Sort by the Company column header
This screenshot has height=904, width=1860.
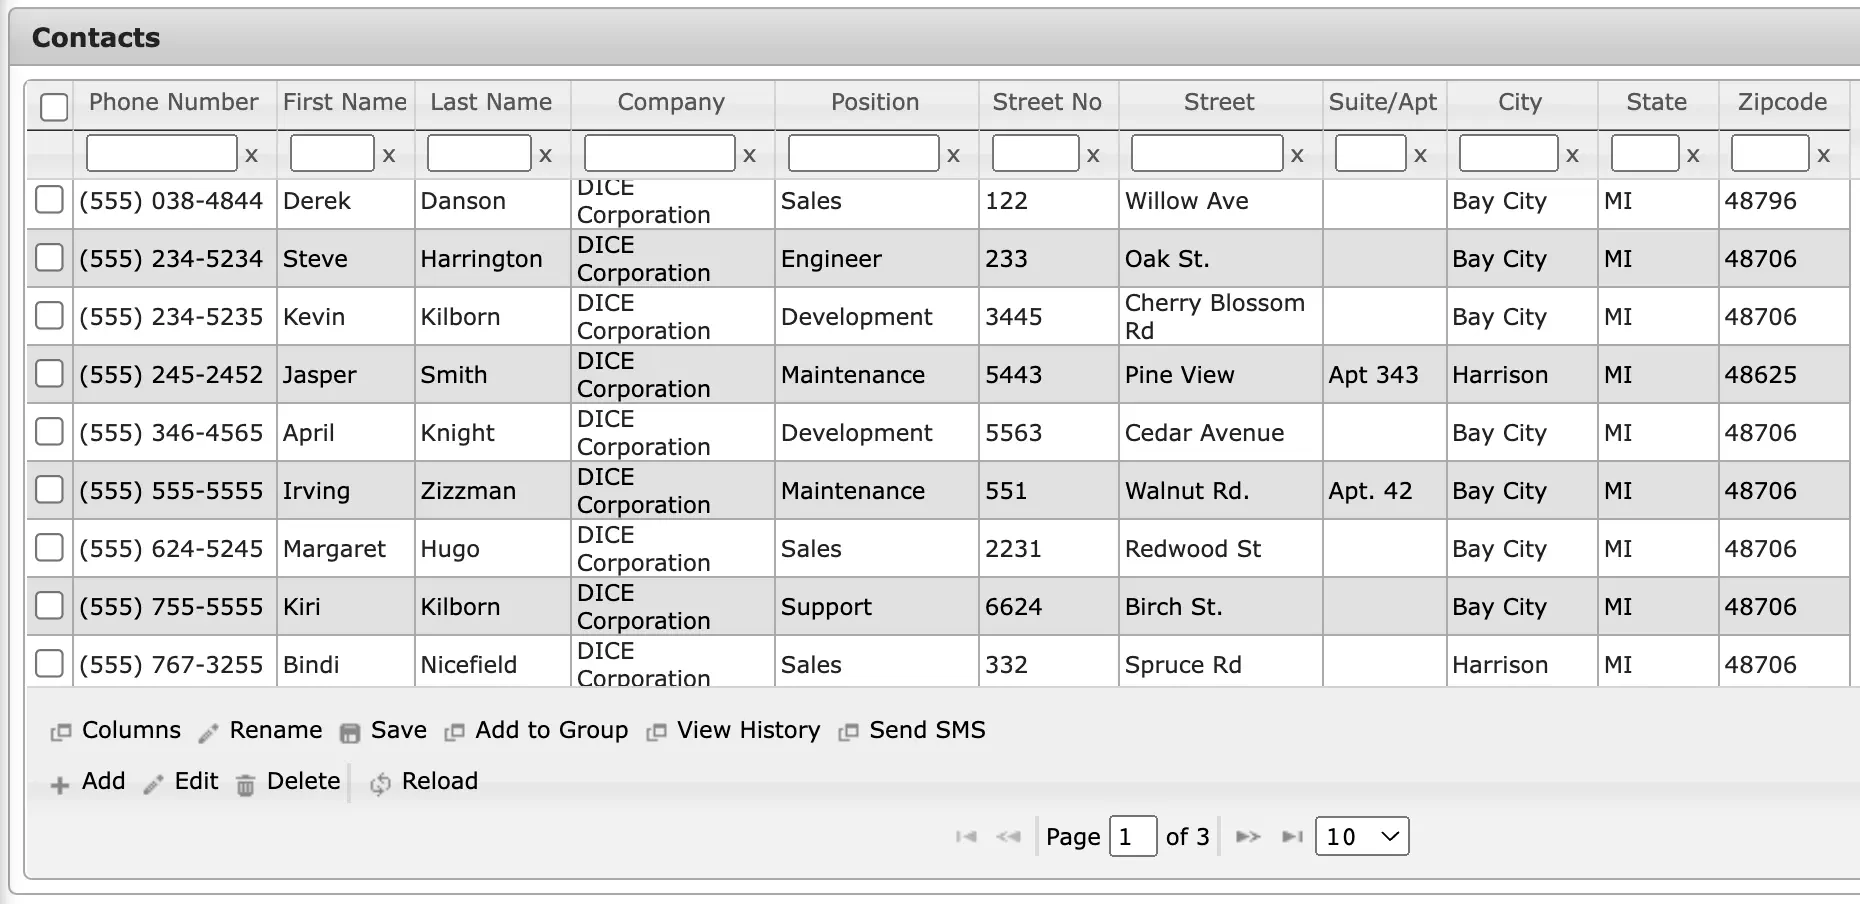point(671,102)
